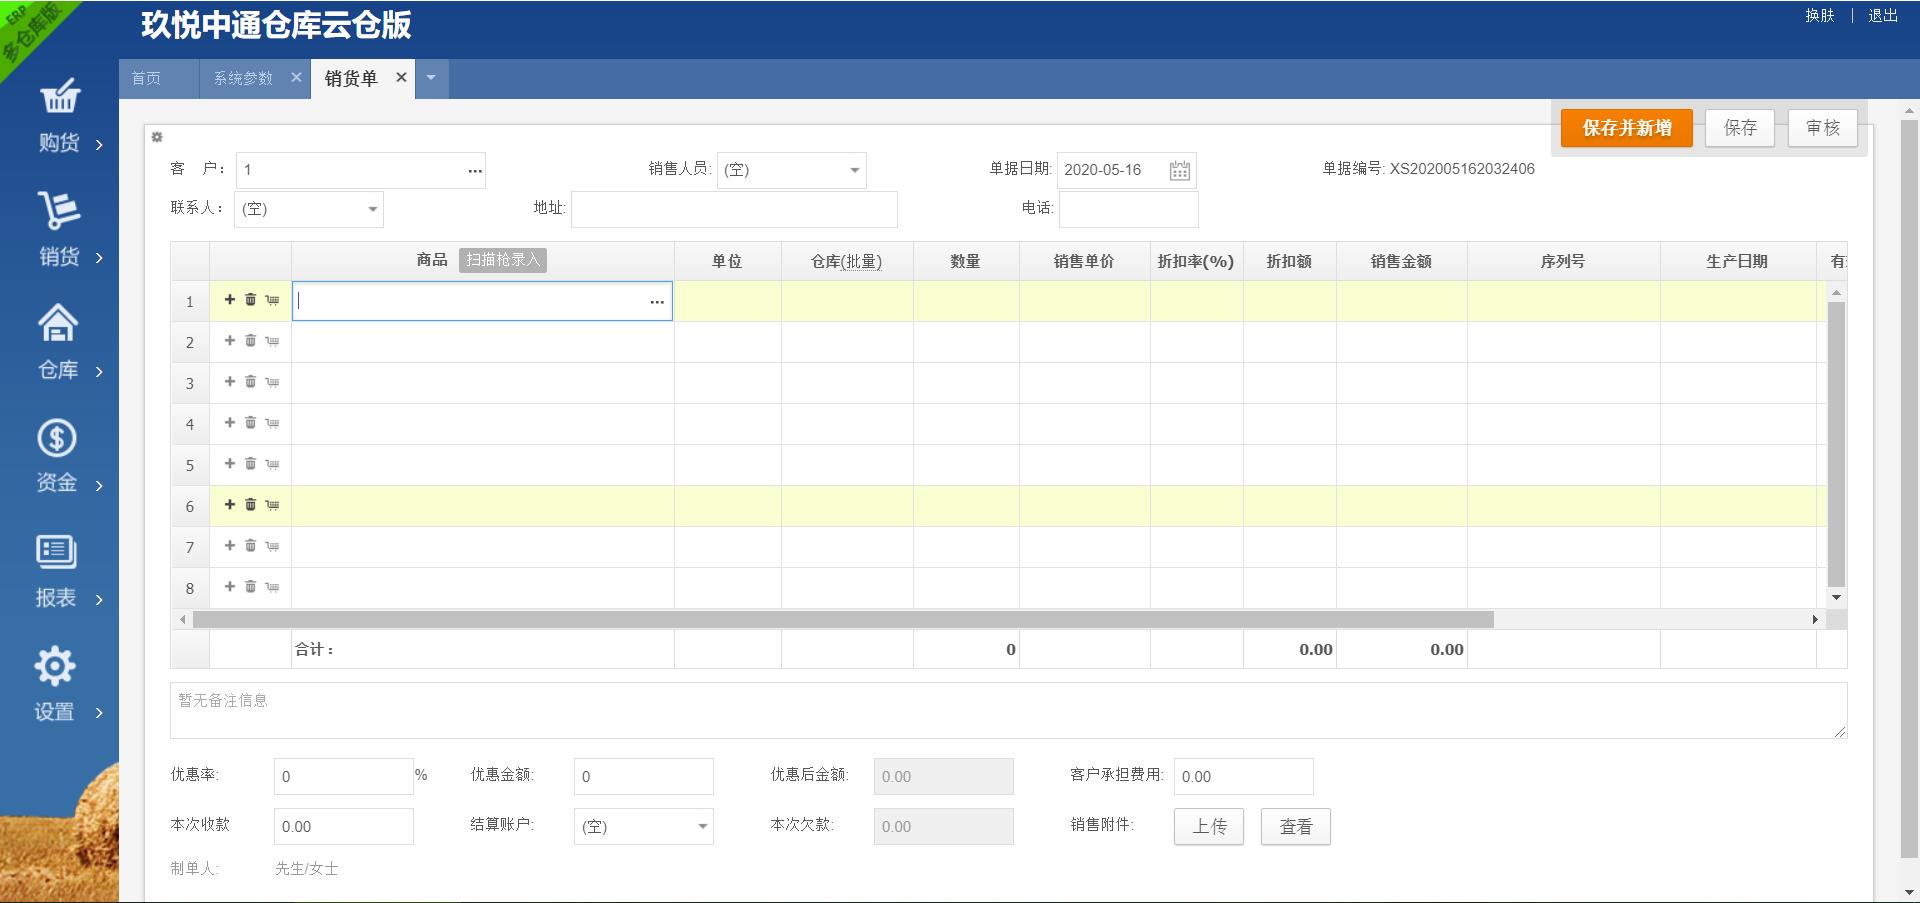Click the cart icon in row 3
This screenshot has width=1920, height=903.
pyautogui.click(x=272, y=382)
